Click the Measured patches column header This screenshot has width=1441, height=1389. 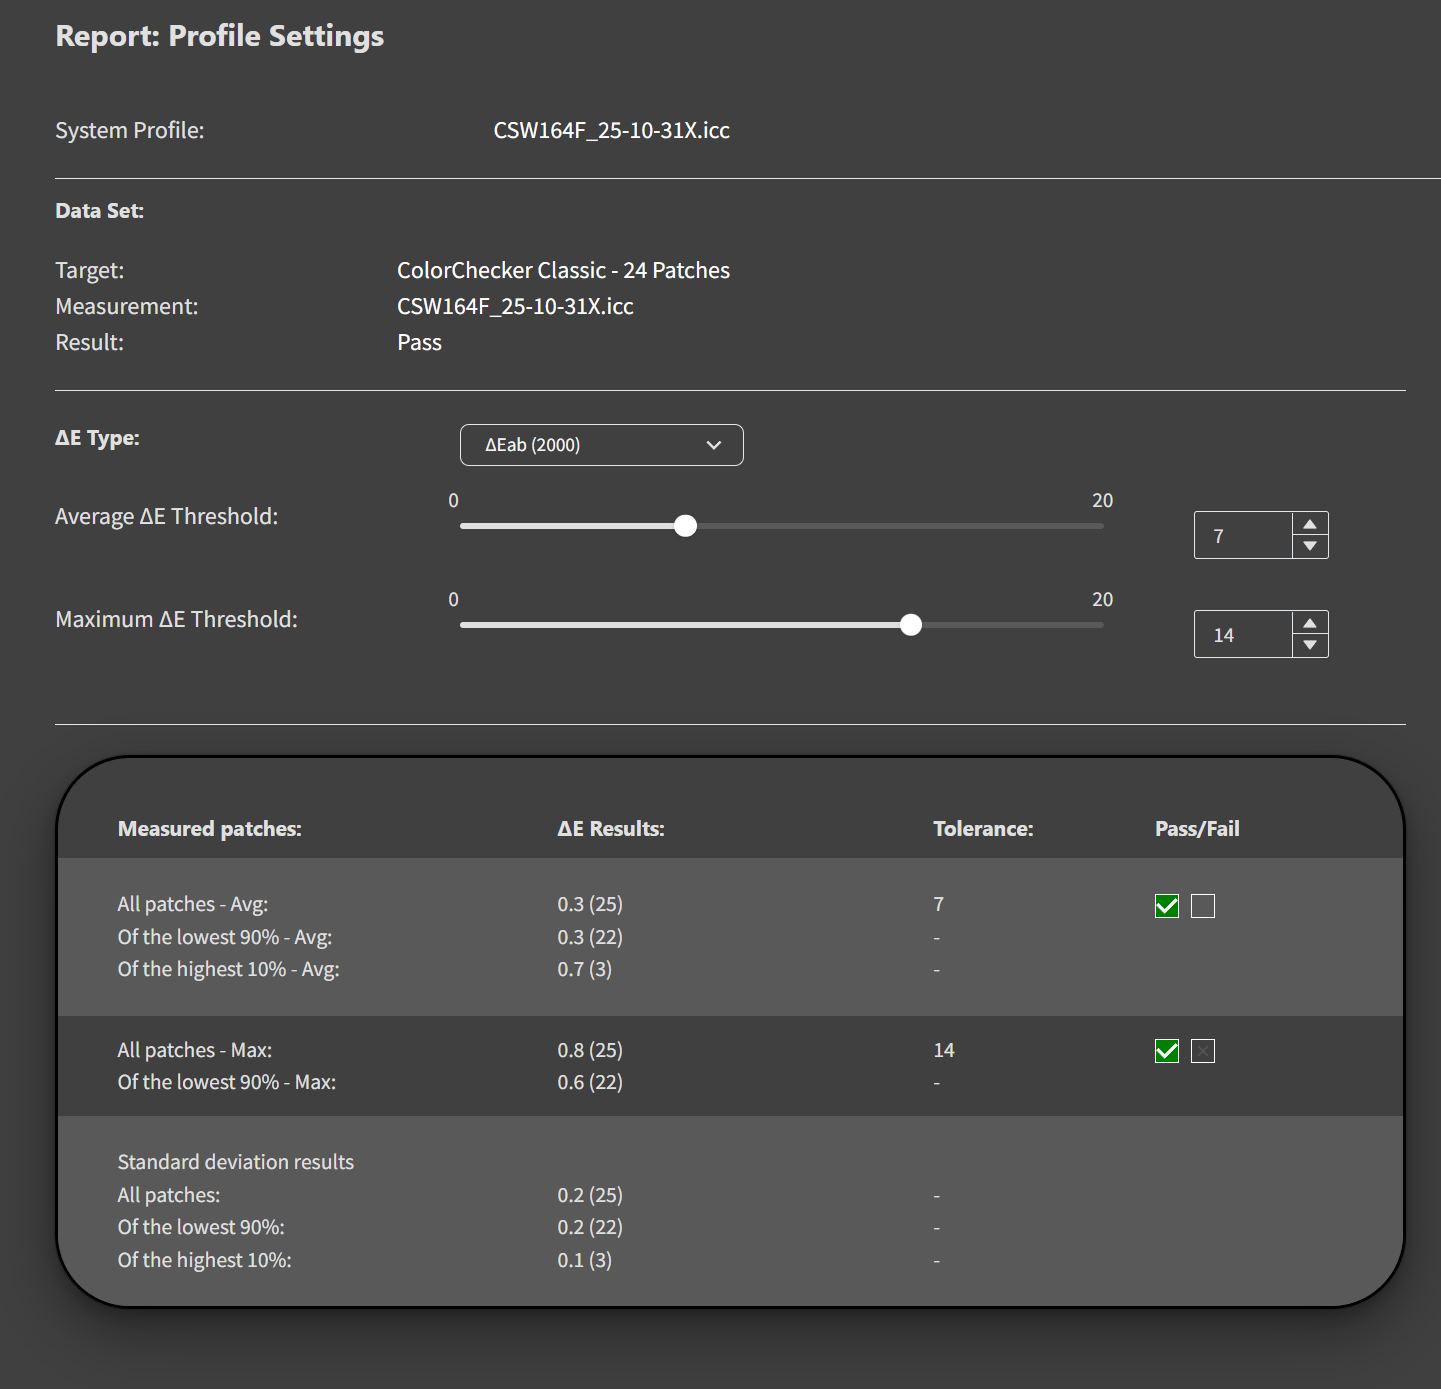tap(209, 829)
